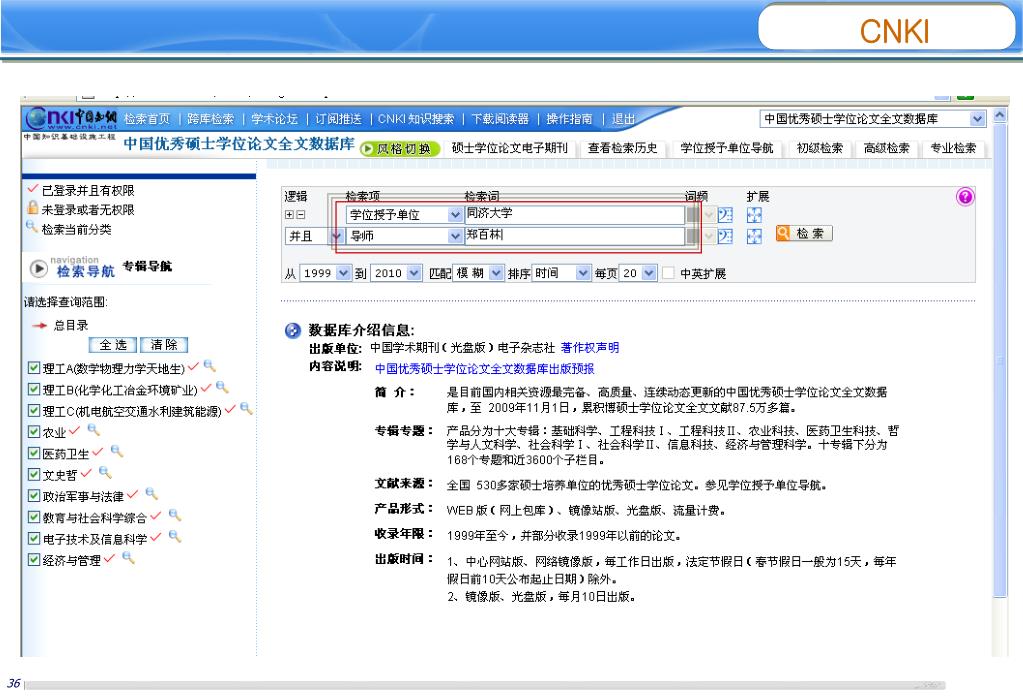This screenshot has height=696, width=1023.
Task: Uncheck the 农业 checkbox
Action: click(x=34, y=432)
